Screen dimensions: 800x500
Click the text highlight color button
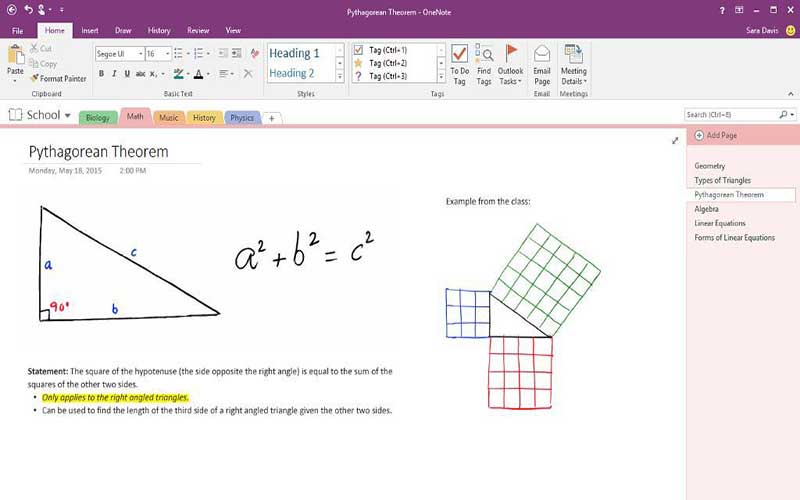pyautogui.click(x=179, y=73)
